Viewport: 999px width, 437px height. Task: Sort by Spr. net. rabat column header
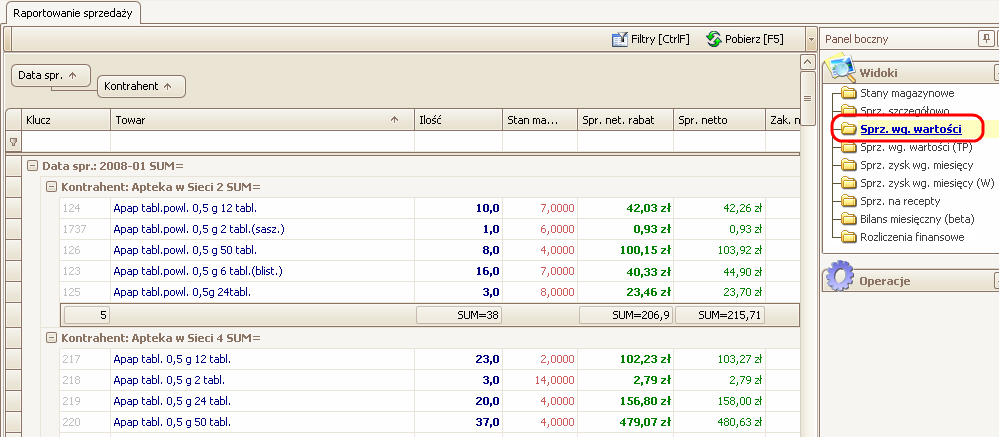[626, 120]
